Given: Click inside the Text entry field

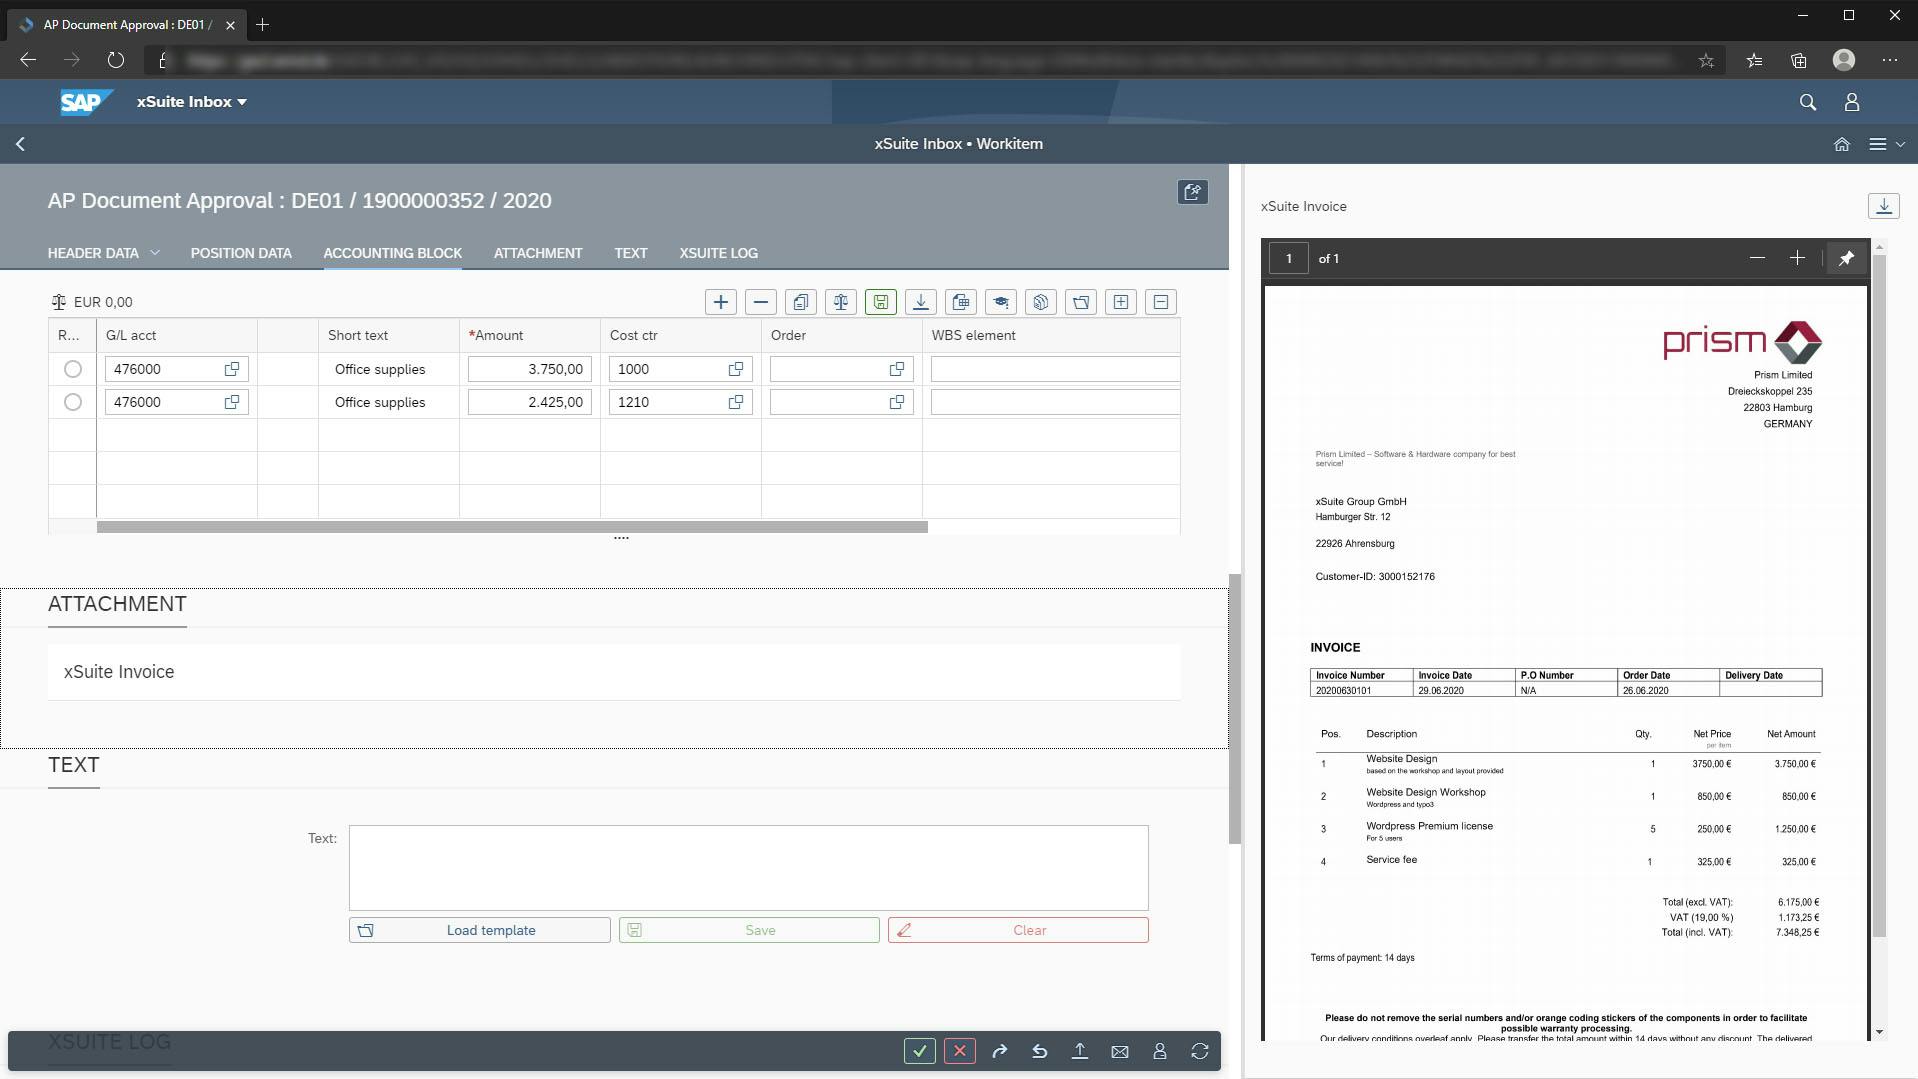Looking at the screenshot, I should tap(748, 866).
